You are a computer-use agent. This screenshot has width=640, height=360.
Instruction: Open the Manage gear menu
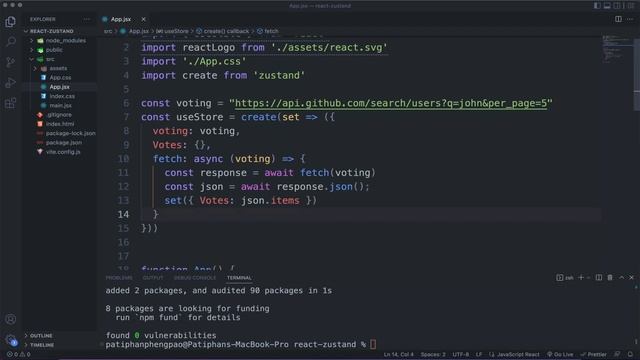coord(11,340)
